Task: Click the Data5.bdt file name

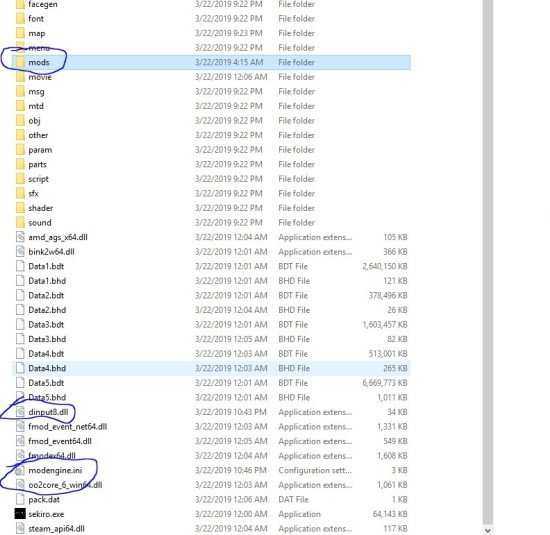Action: tap(46, 383)
